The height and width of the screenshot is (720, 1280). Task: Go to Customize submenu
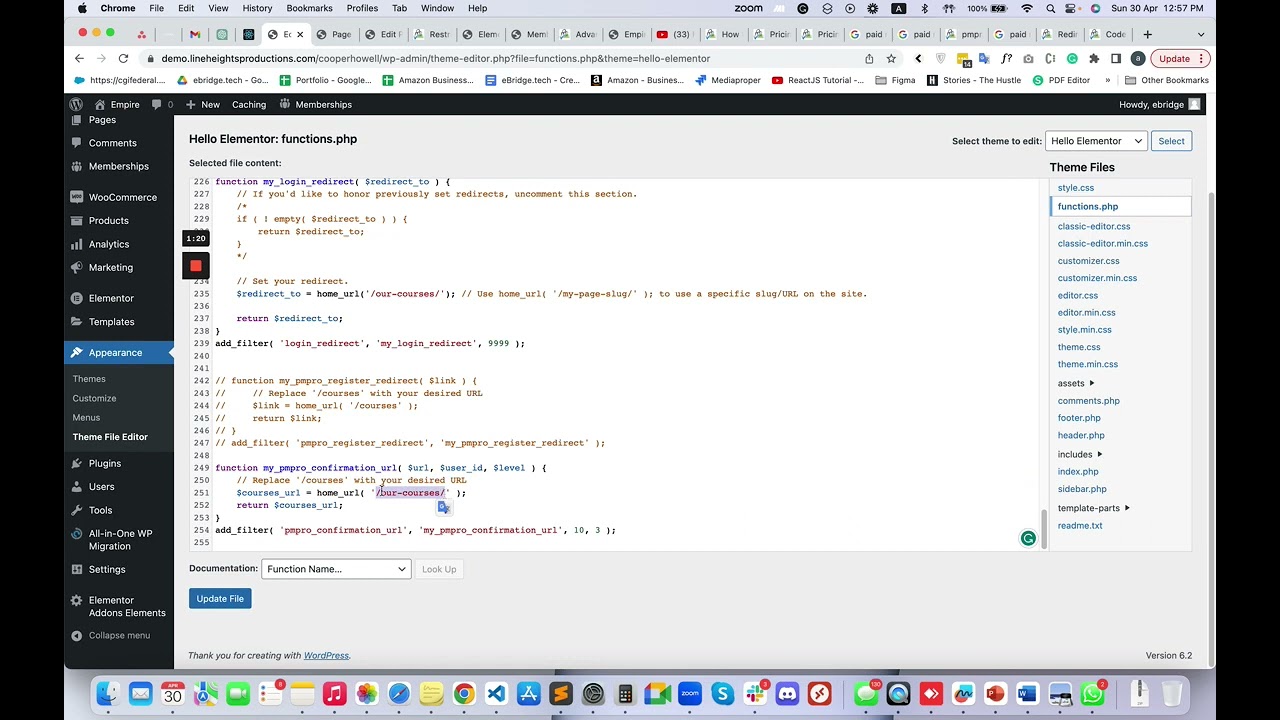[94, 398]
